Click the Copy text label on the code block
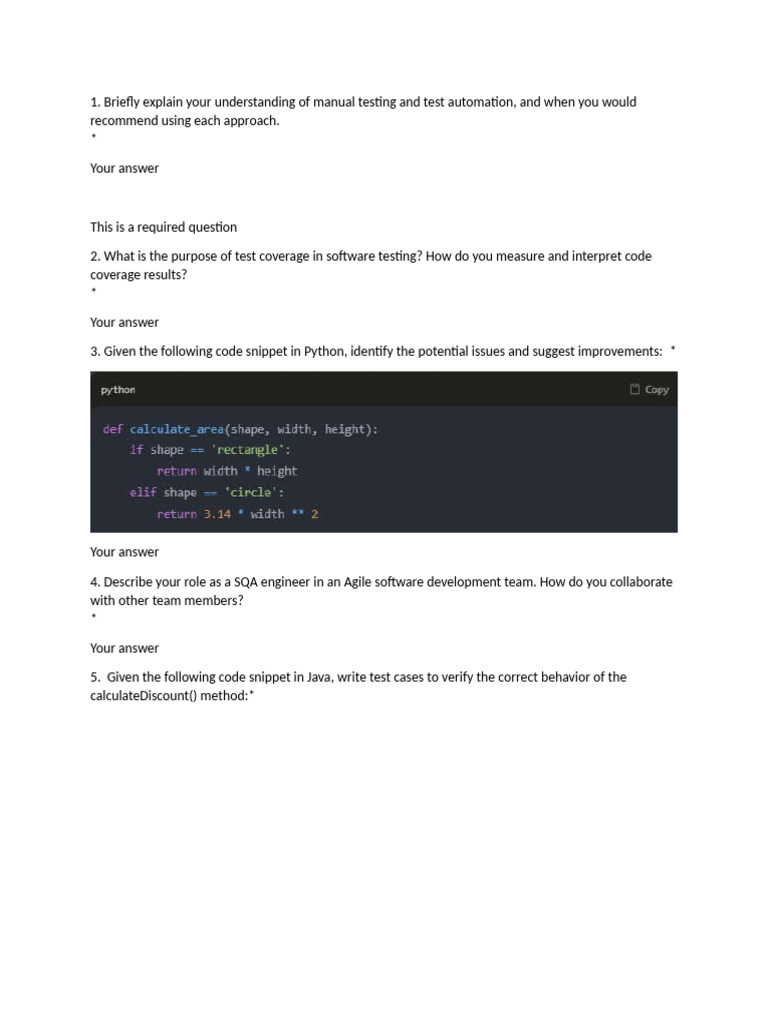Screen dimensions: 768x1024 click(x=657, y=390)
